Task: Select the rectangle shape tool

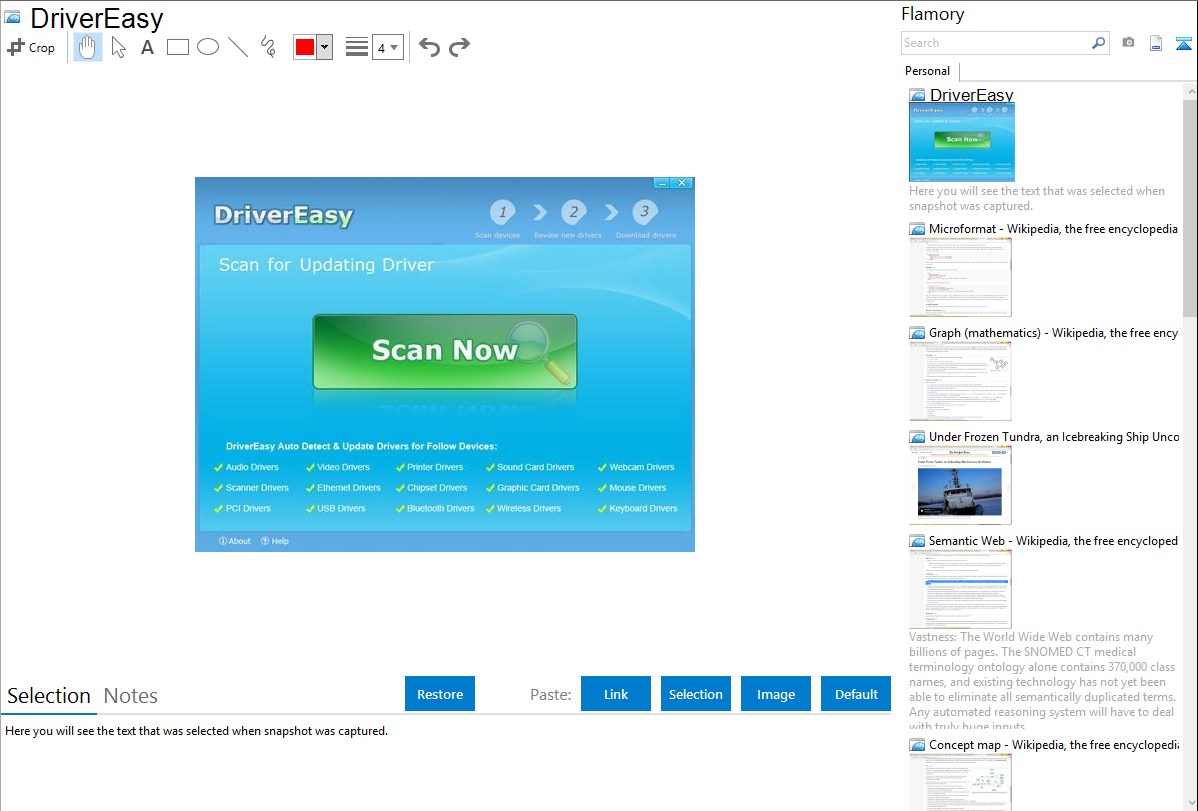Action: pyautogui.click(x=177, y=47)
